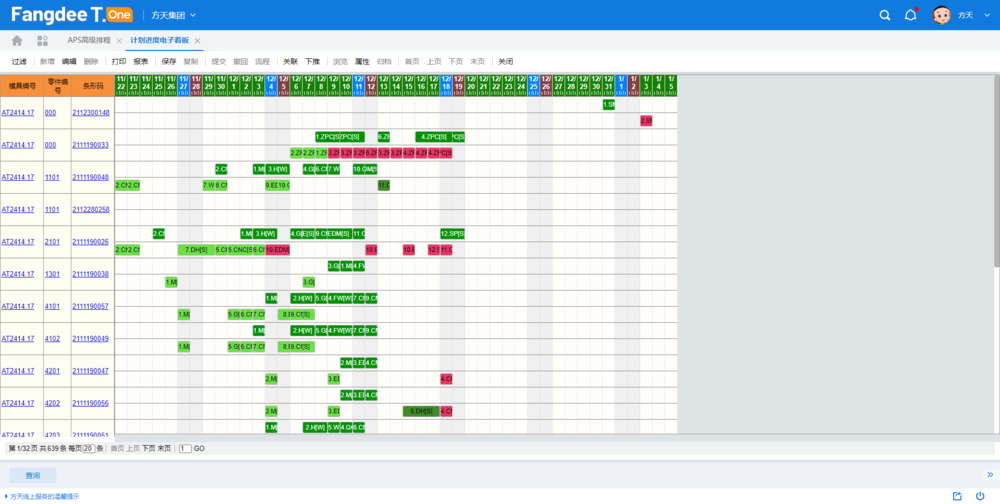This screenshot has width=1000, height=504.
Task: Click the Fangdee T.One logo
Action: point(71,15)
